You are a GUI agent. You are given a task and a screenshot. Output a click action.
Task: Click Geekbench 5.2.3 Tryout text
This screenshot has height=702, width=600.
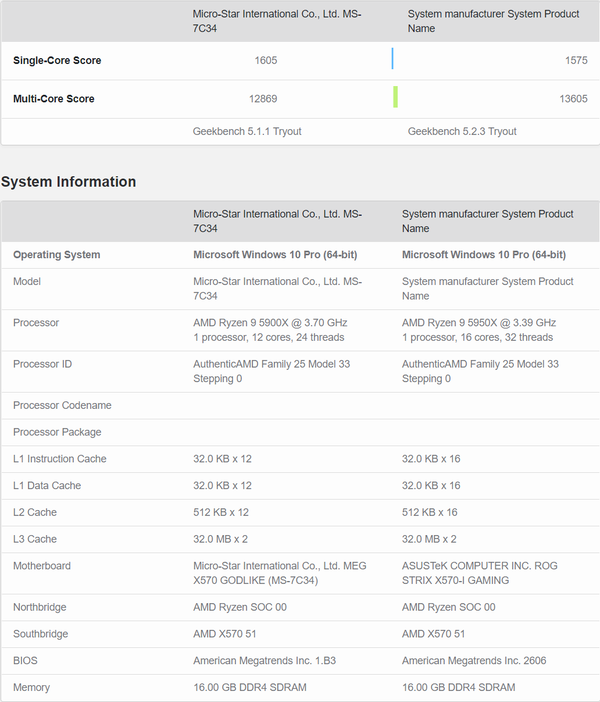(462, 132)
